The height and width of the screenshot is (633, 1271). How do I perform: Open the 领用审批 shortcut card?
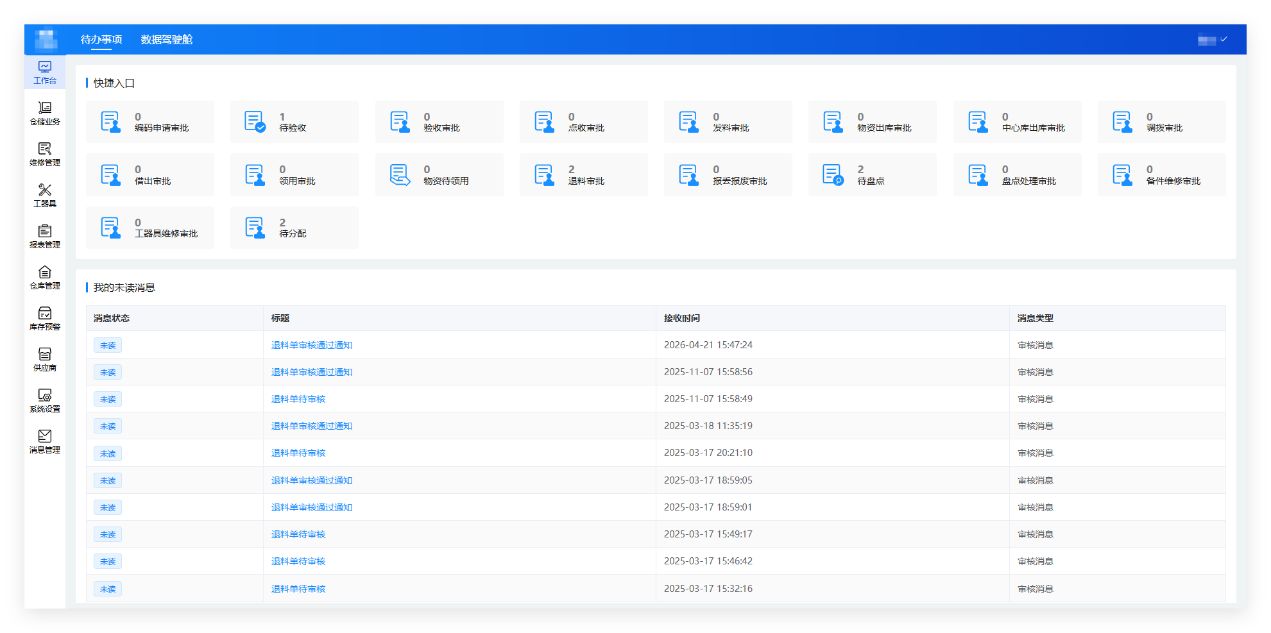point(294,175)
